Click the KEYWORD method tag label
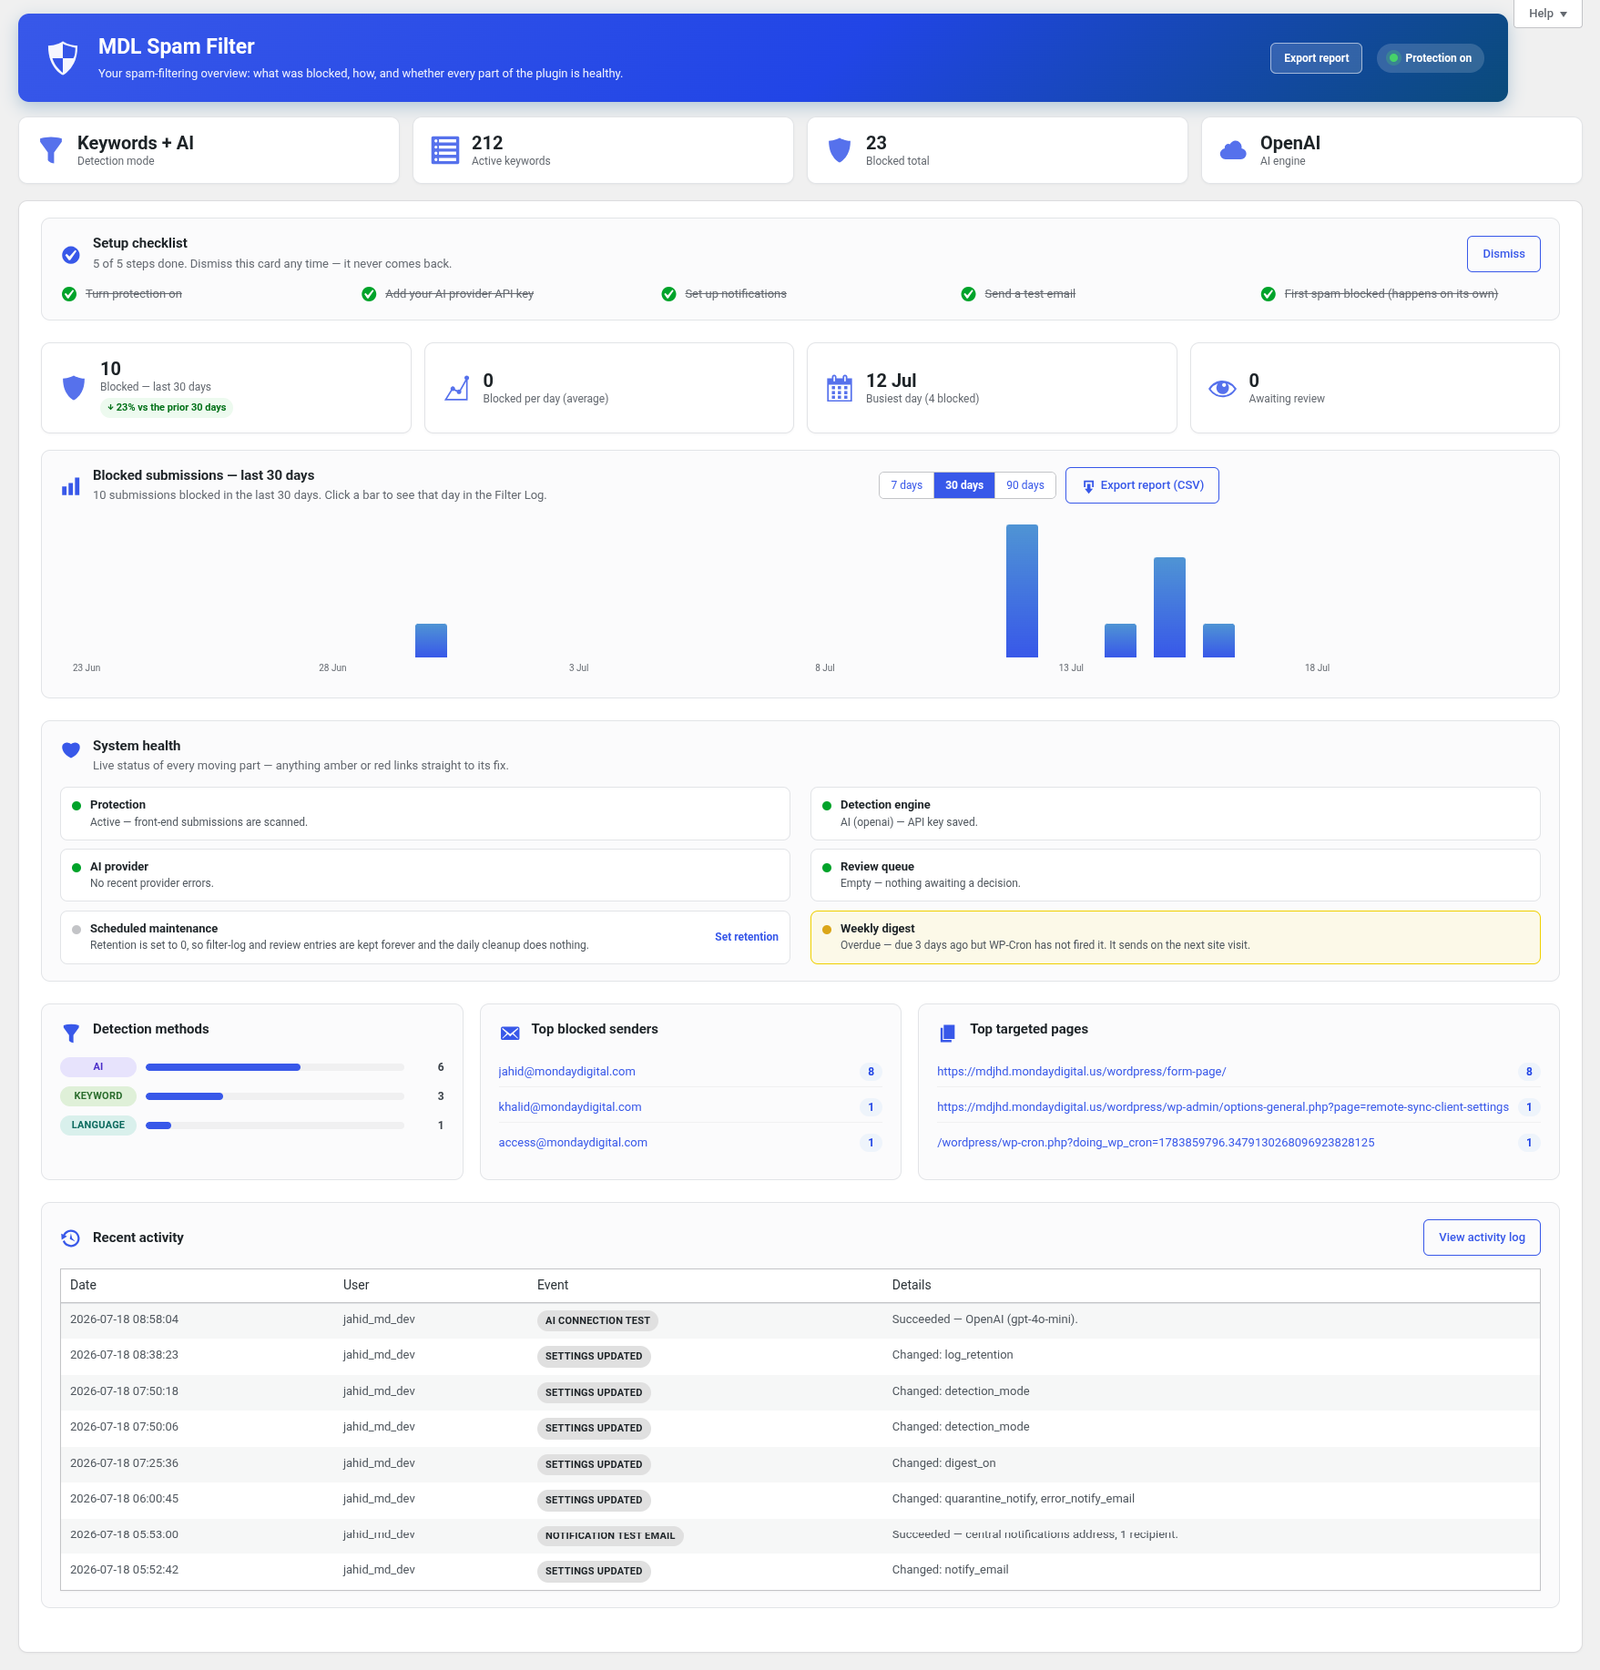Screen dimensions: 1600x1670 (x=98, y=1096)
